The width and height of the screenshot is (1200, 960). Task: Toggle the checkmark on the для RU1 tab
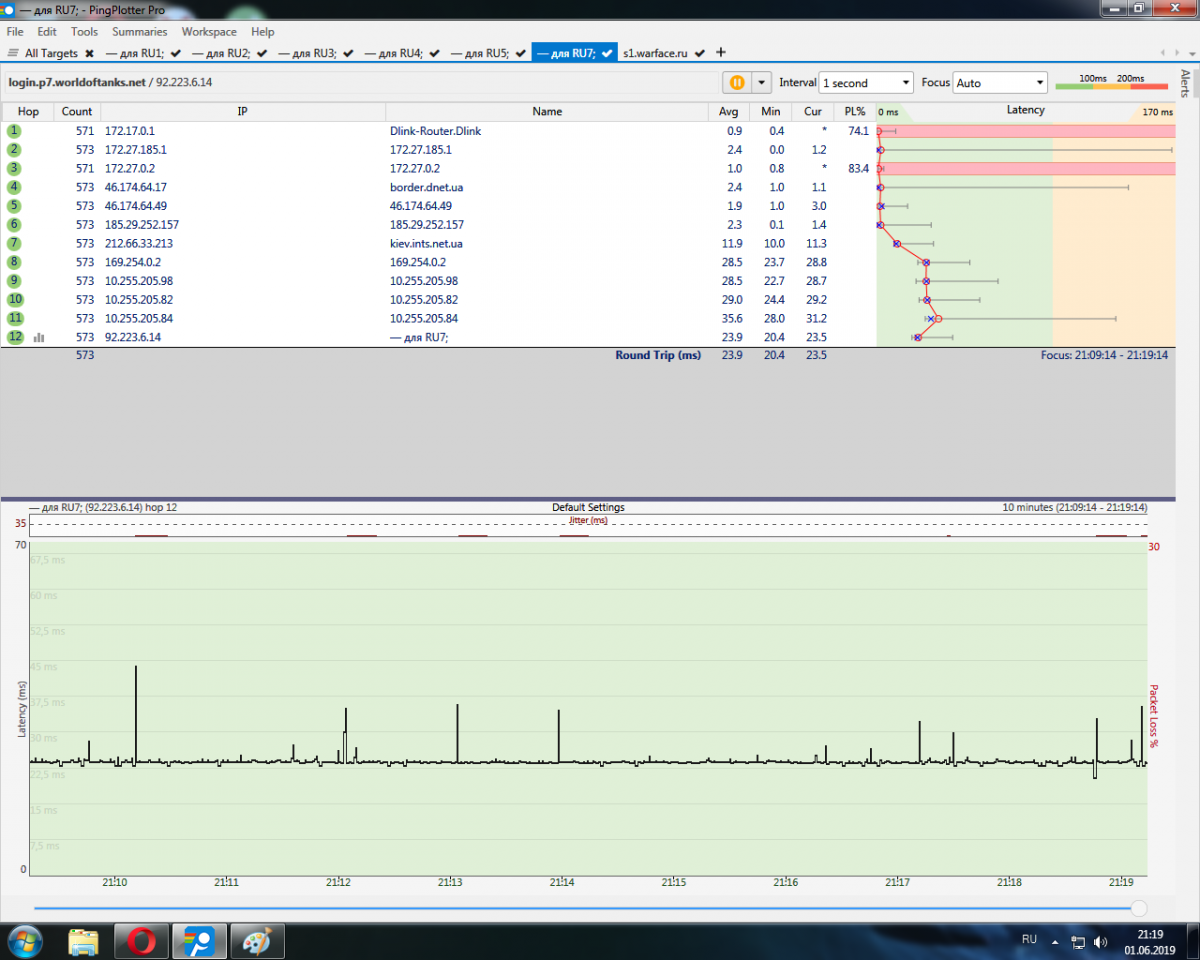click(x=175, y=53)
